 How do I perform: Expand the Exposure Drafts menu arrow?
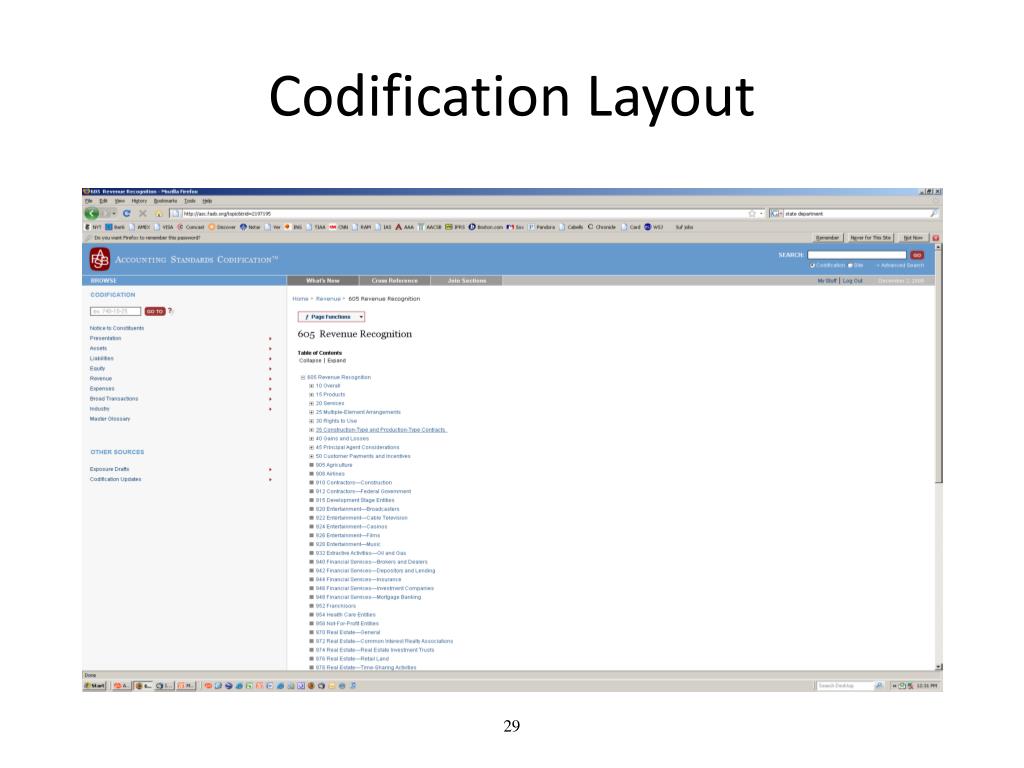(270, 470)
